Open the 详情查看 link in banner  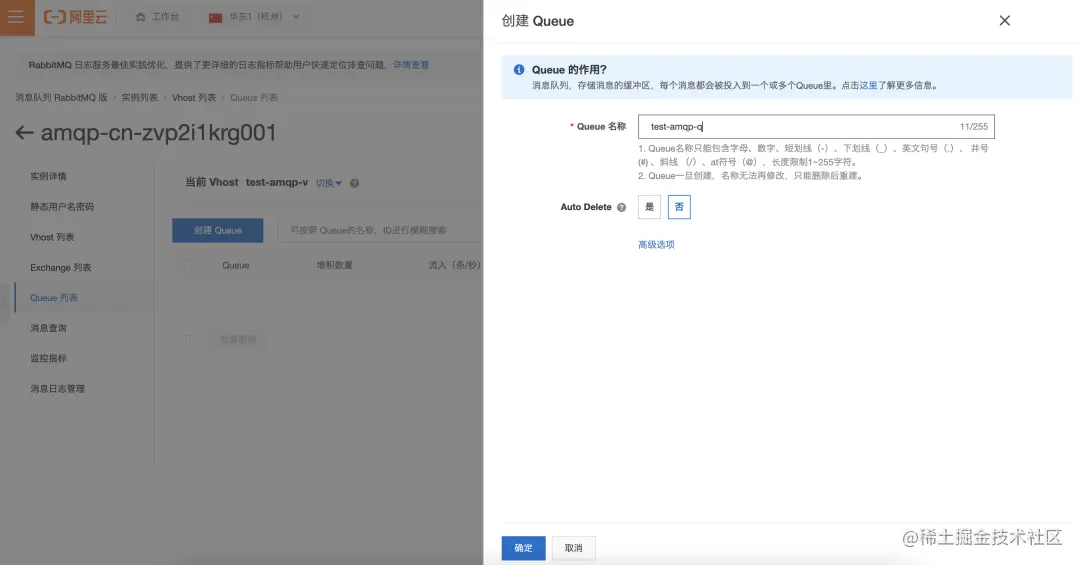click(411, 65)
